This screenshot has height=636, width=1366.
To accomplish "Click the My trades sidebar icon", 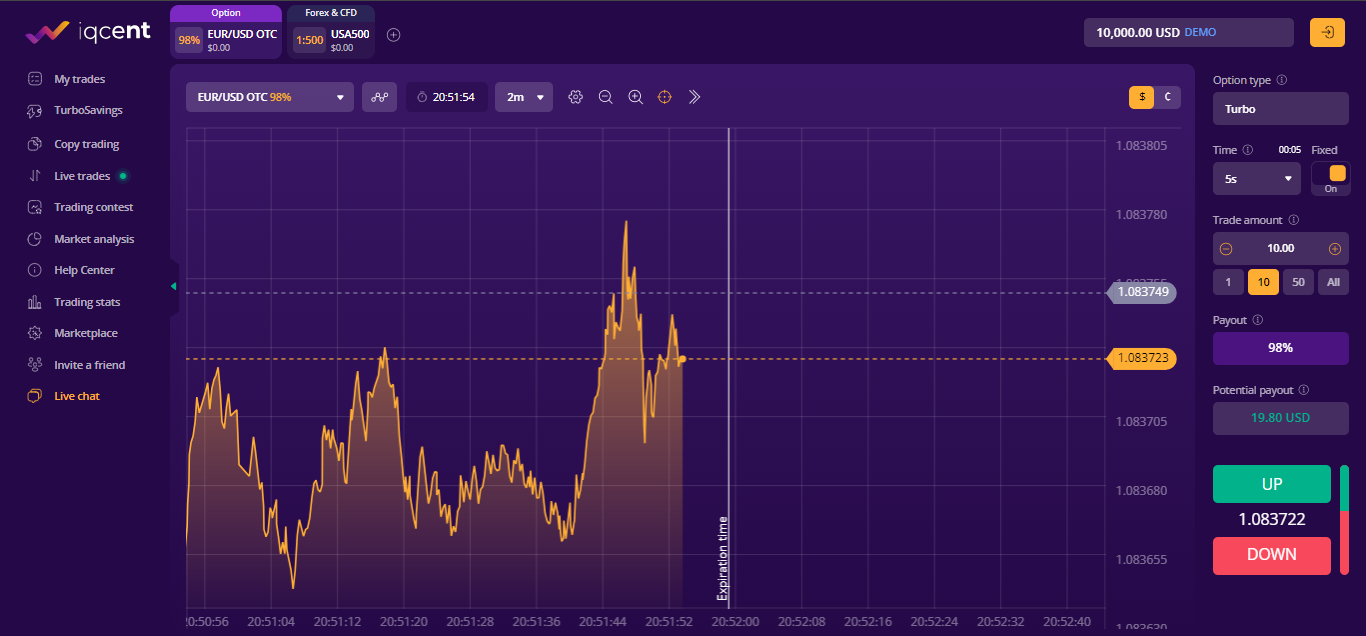I will pos(35,79).
